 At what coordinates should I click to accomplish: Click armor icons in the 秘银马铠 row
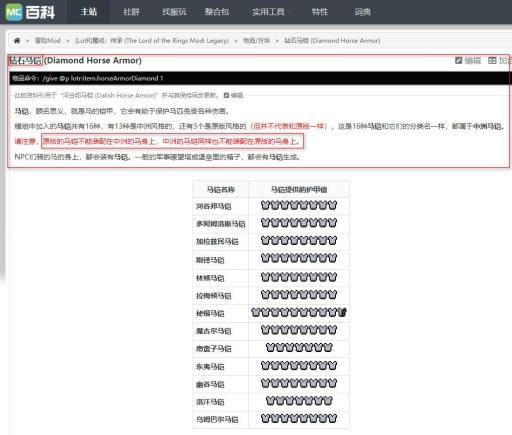click(x=299, y=312)
